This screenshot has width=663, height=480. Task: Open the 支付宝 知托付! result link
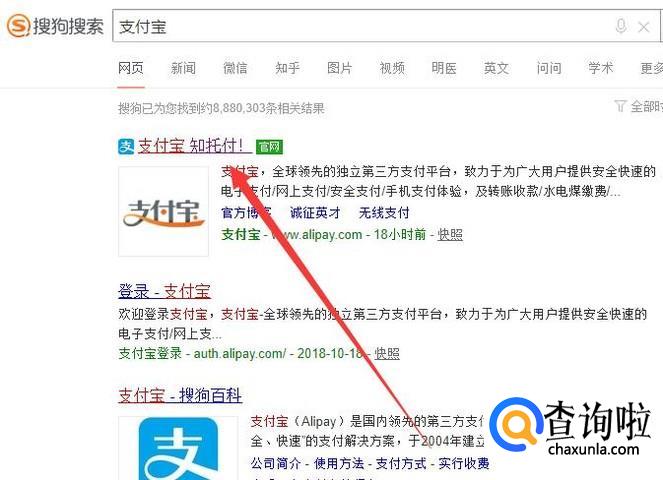[192, 146]
